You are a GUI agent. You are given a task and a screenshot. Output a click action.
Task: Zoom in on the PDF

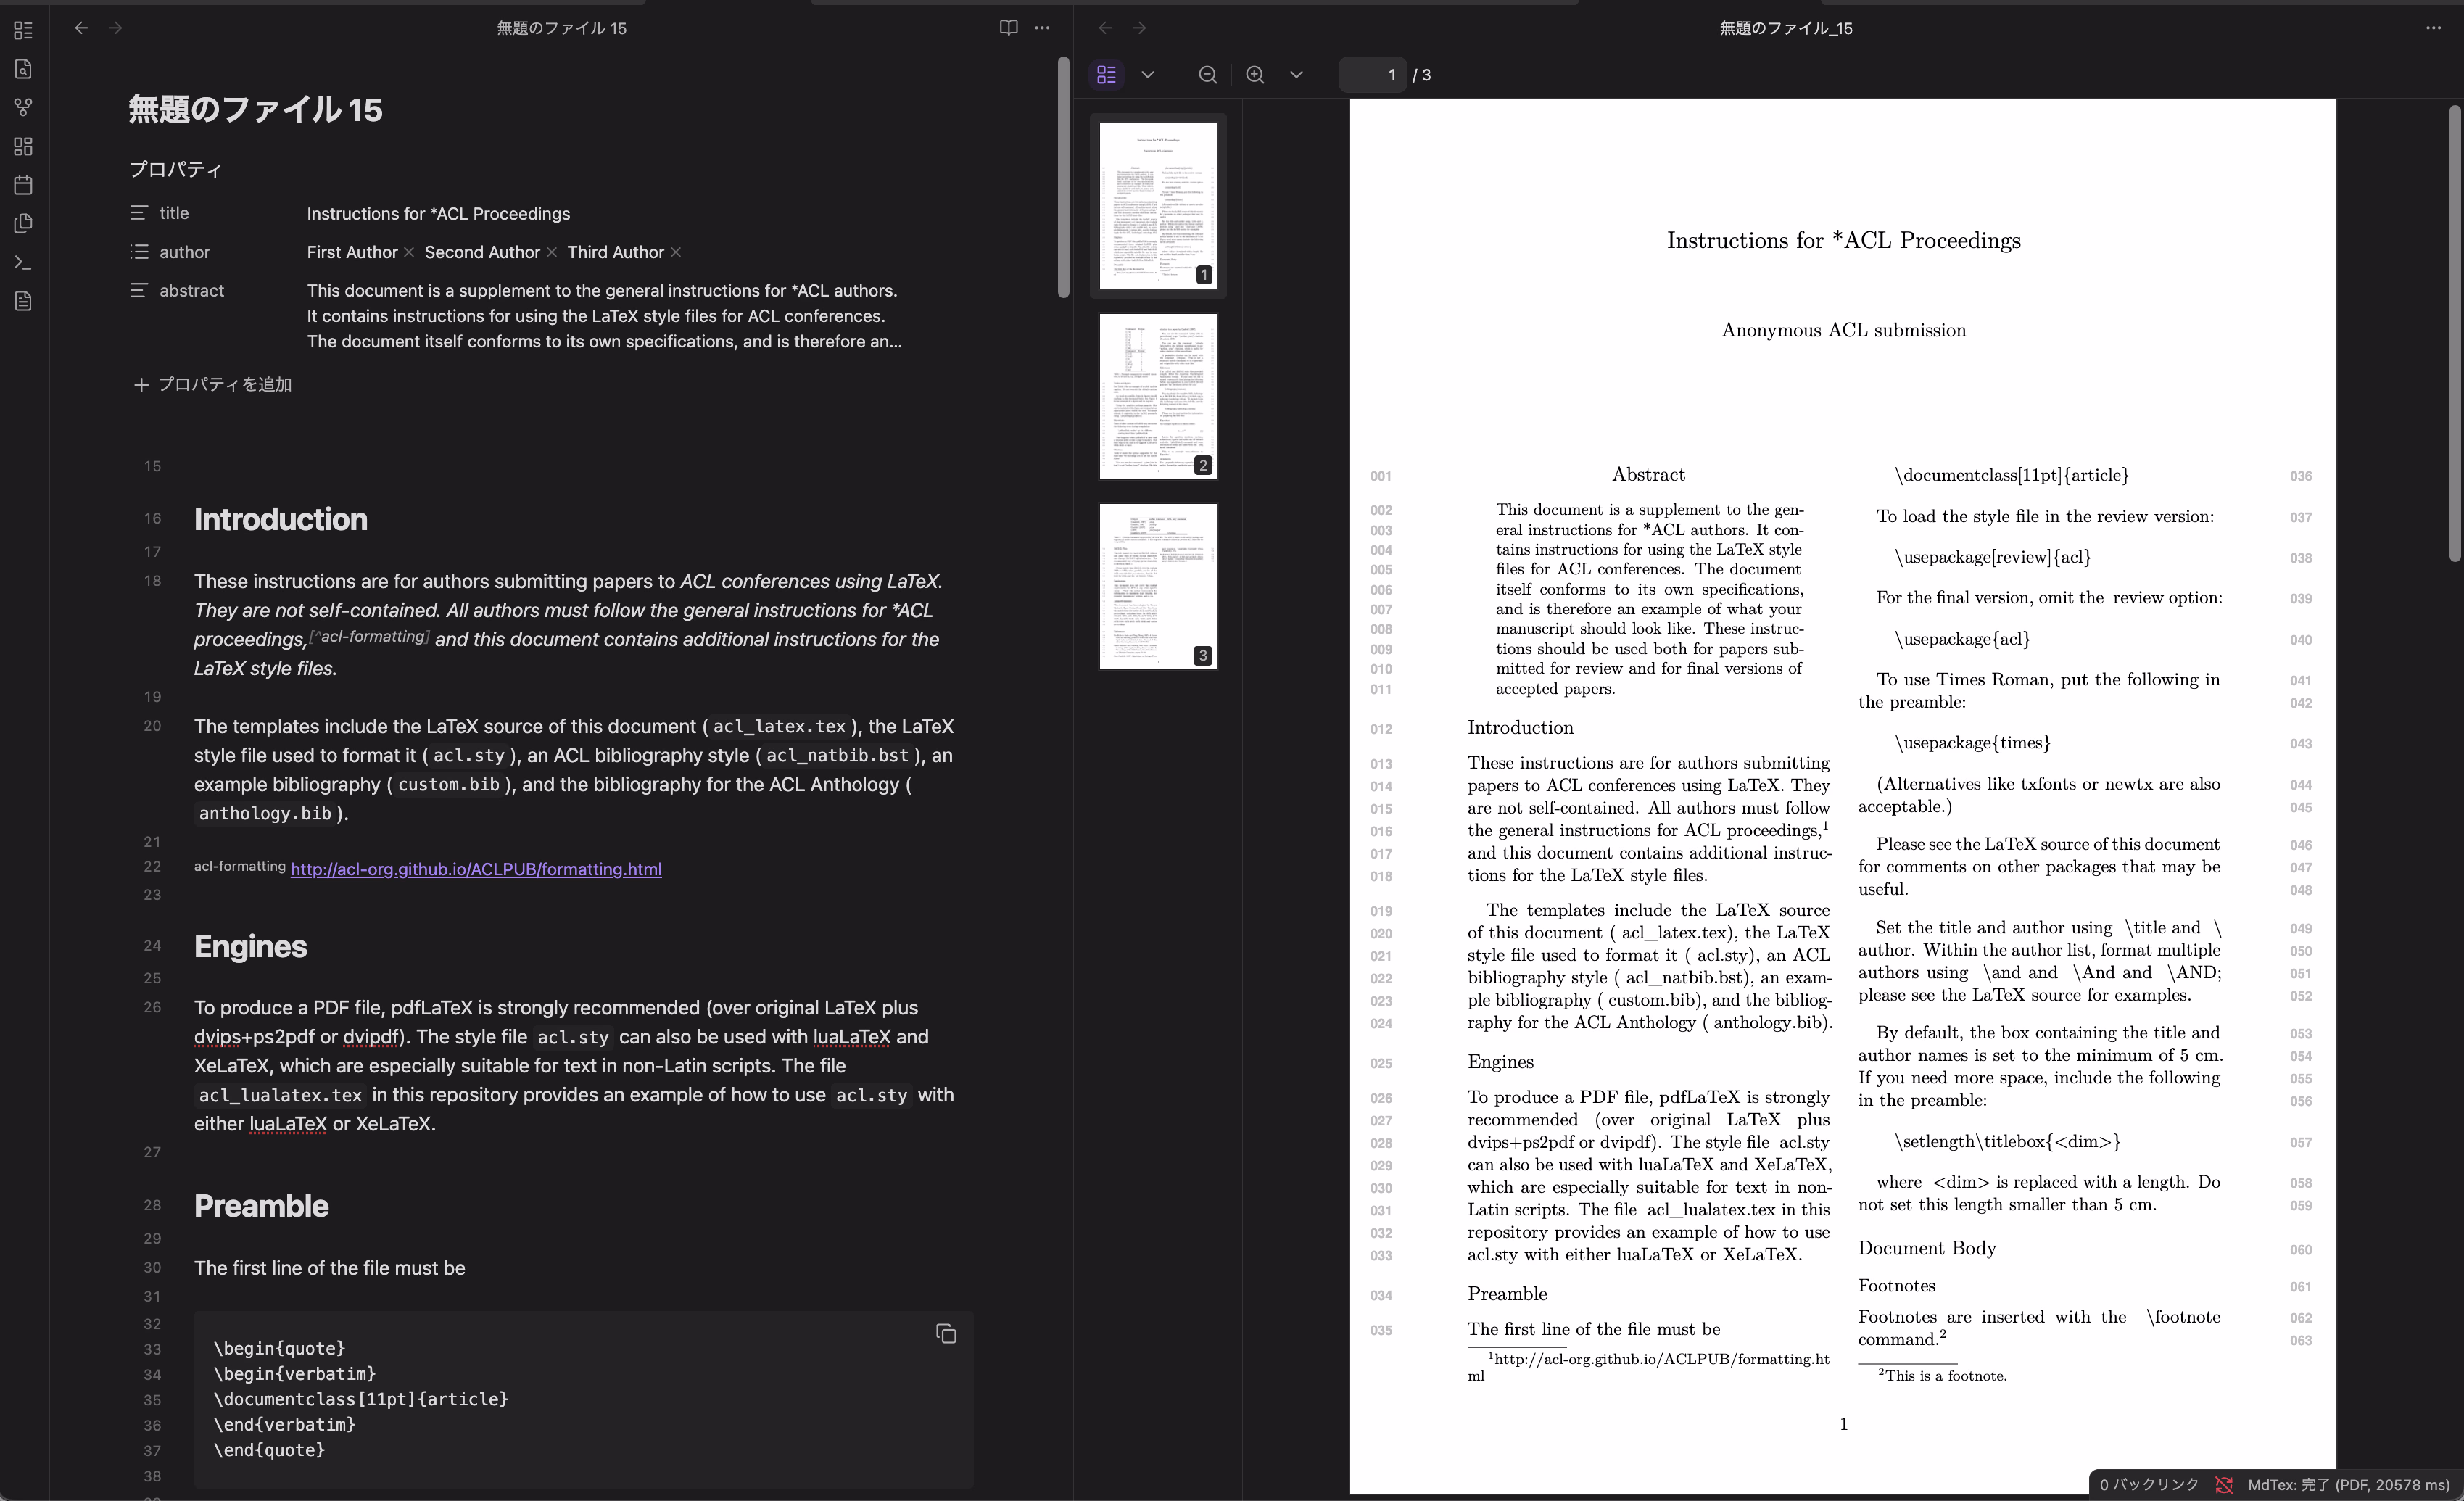point(1255,75)
